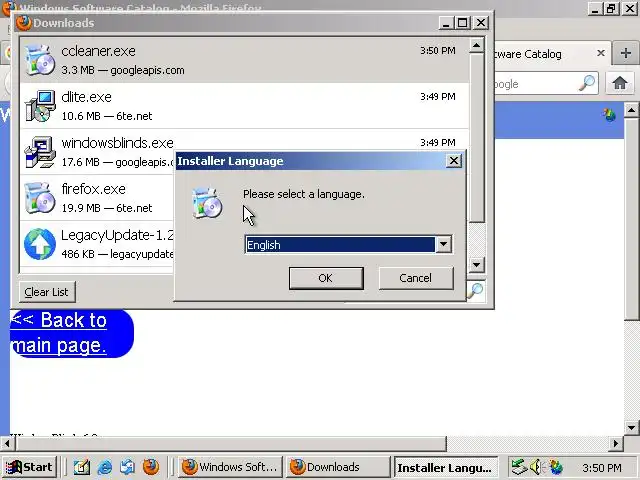Launch Firefox from quick launch
This screenshot has height=480, width=640.
tap(151, 467)
